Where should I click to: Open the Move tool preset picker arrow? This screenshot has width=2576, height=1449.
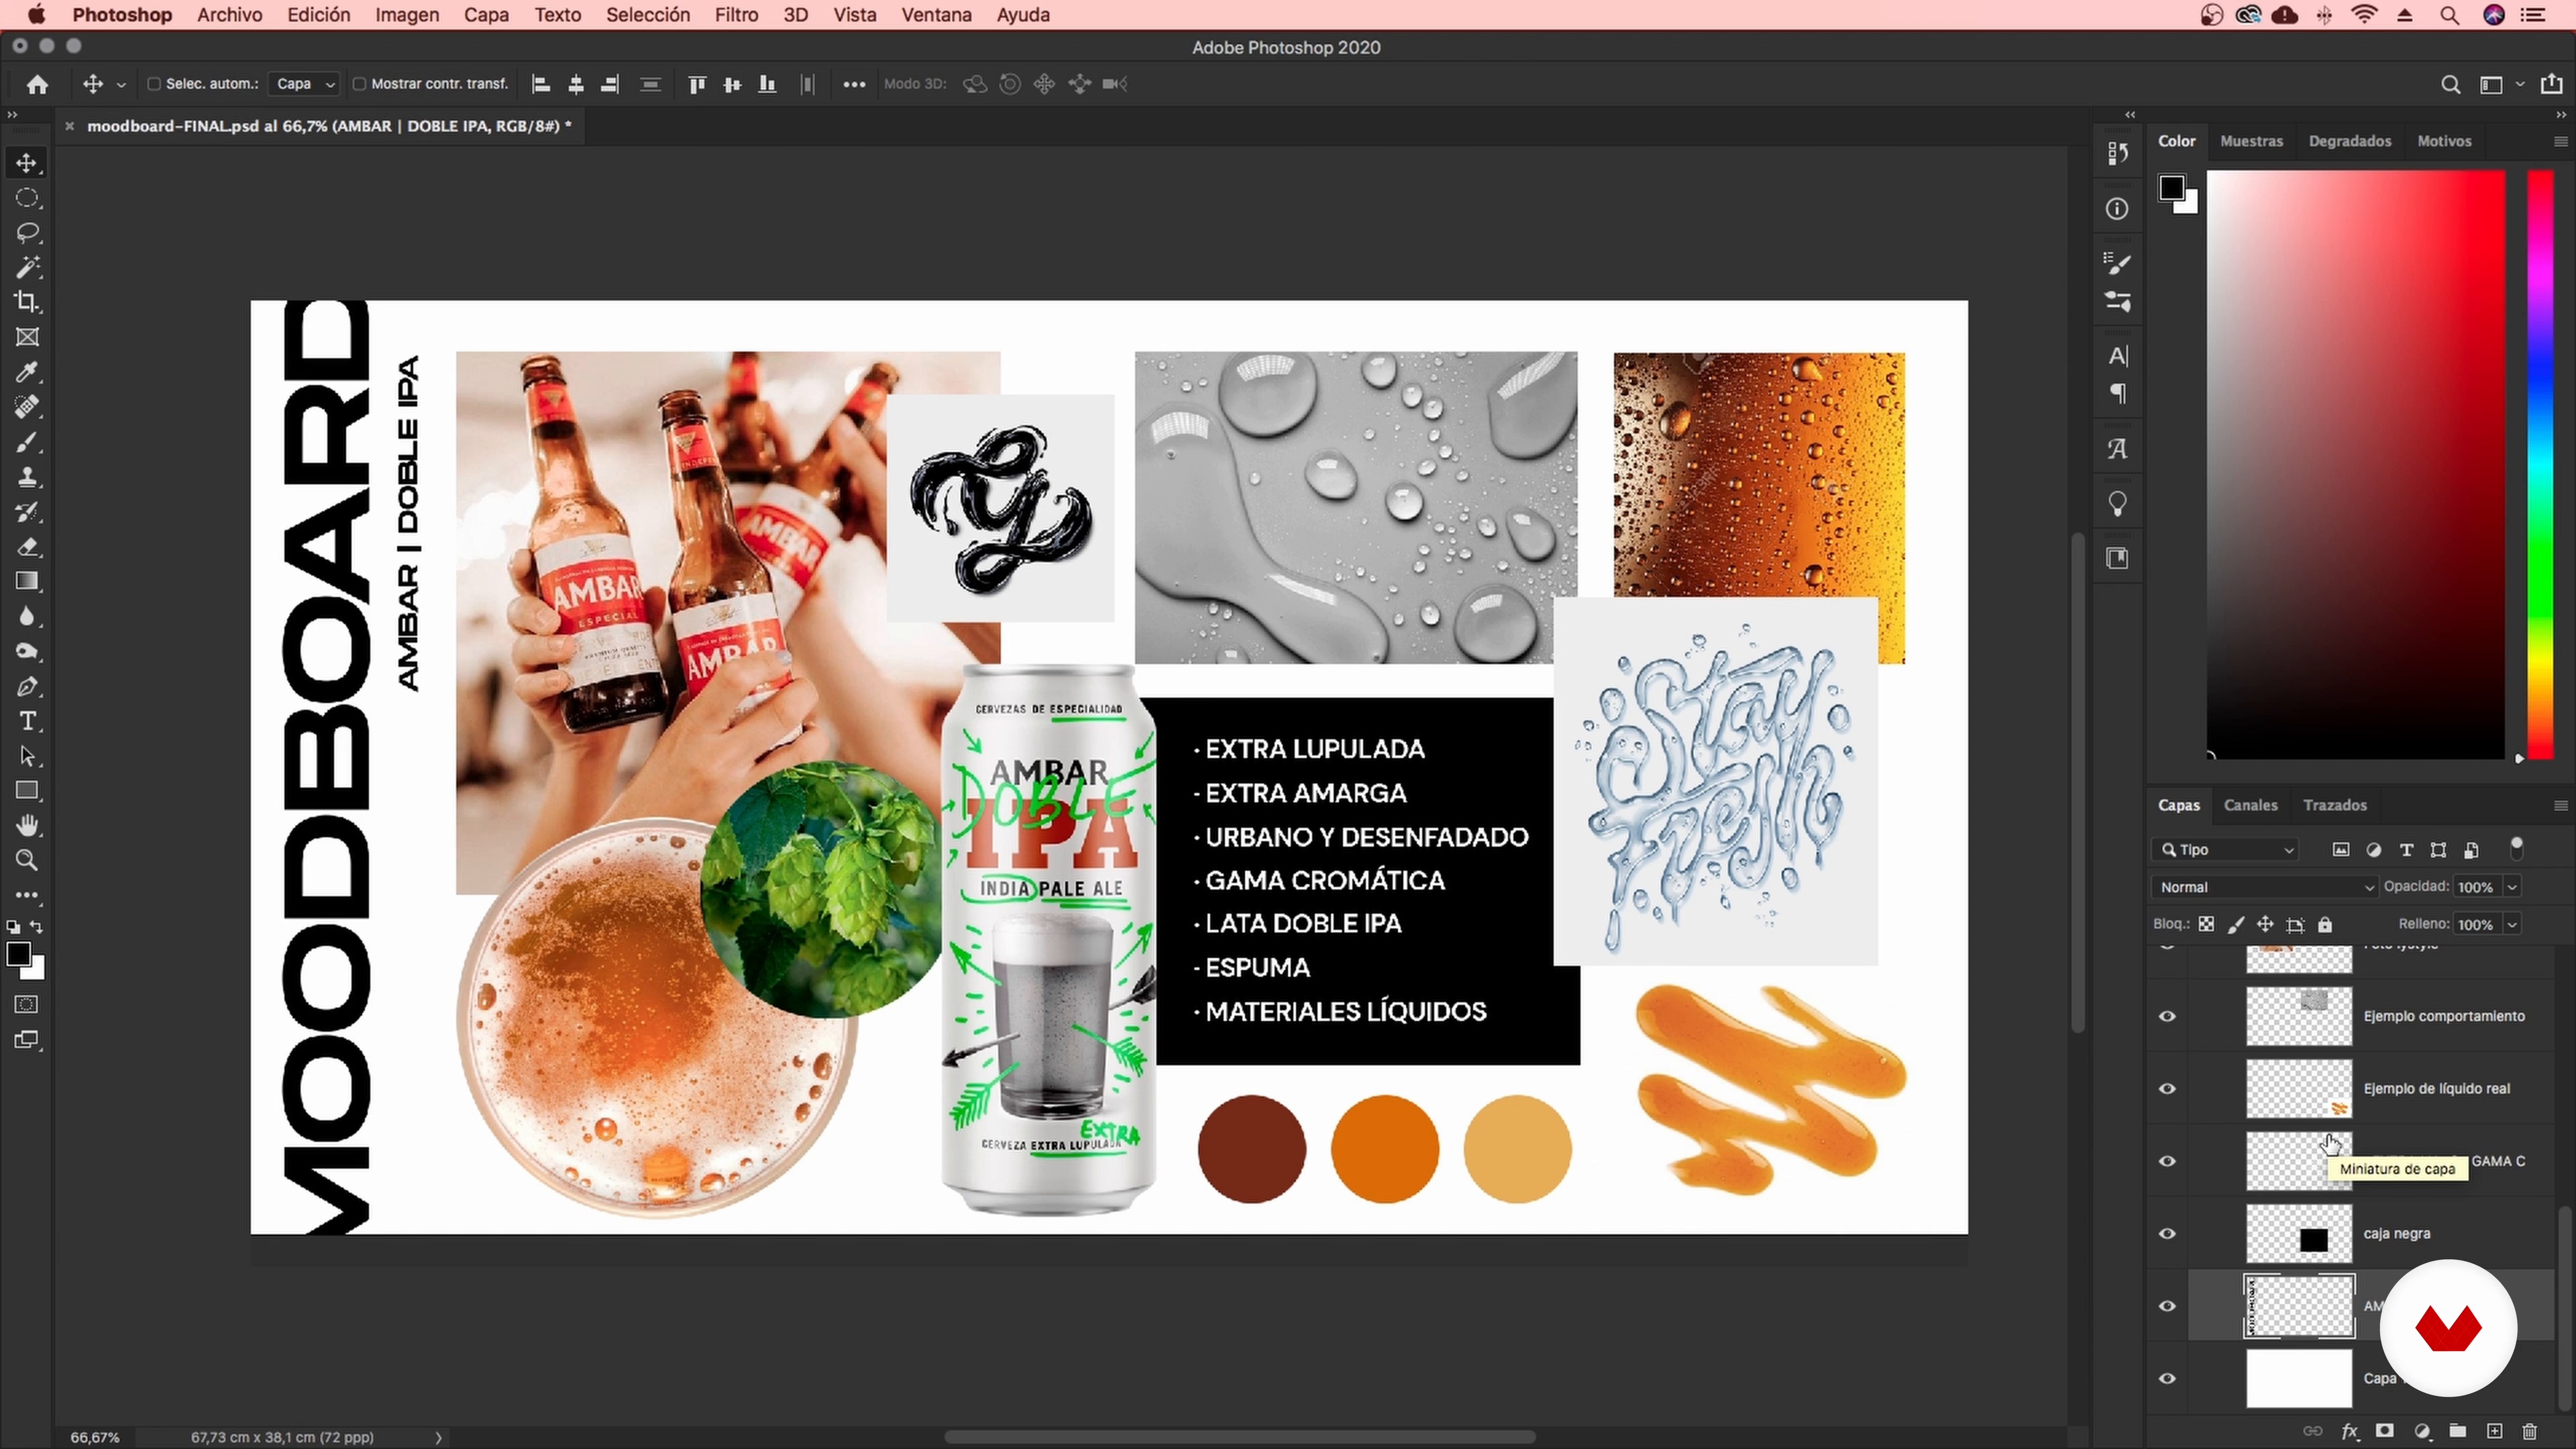coord(122,85)
